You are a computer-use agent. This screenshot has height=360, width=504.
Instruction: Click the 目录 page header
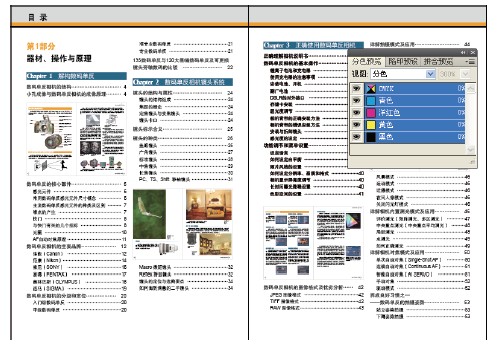(37, 17)
